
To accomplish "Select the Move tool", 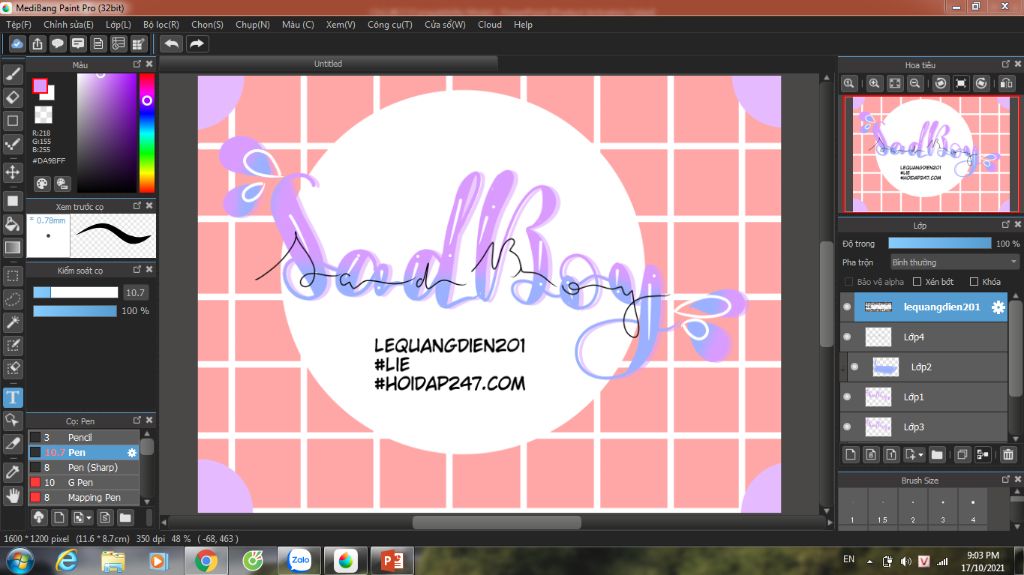I will tap(12, 172).
